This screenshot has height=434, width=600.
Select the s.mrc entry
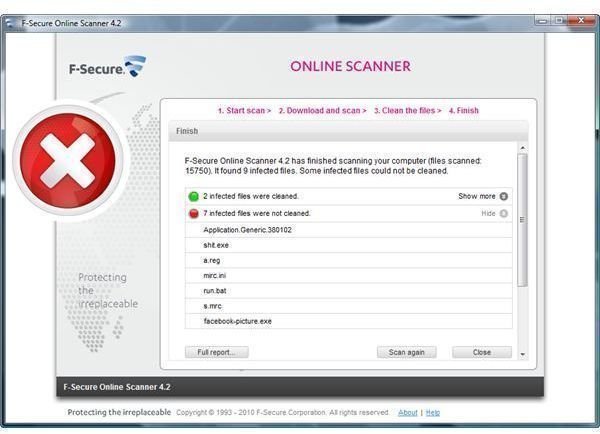pyautogui.click(x=349, y=306)
